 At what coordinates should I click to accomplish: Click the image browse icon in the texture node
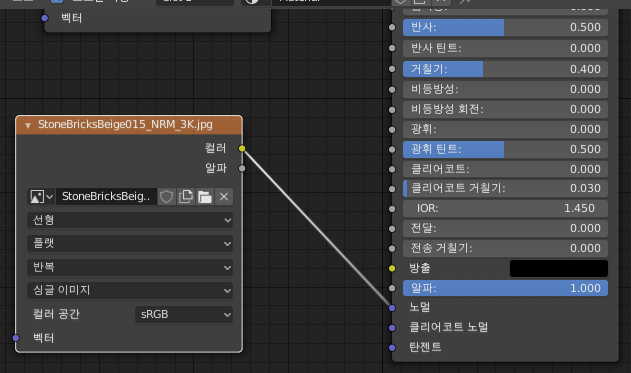[x=41, y=197]
